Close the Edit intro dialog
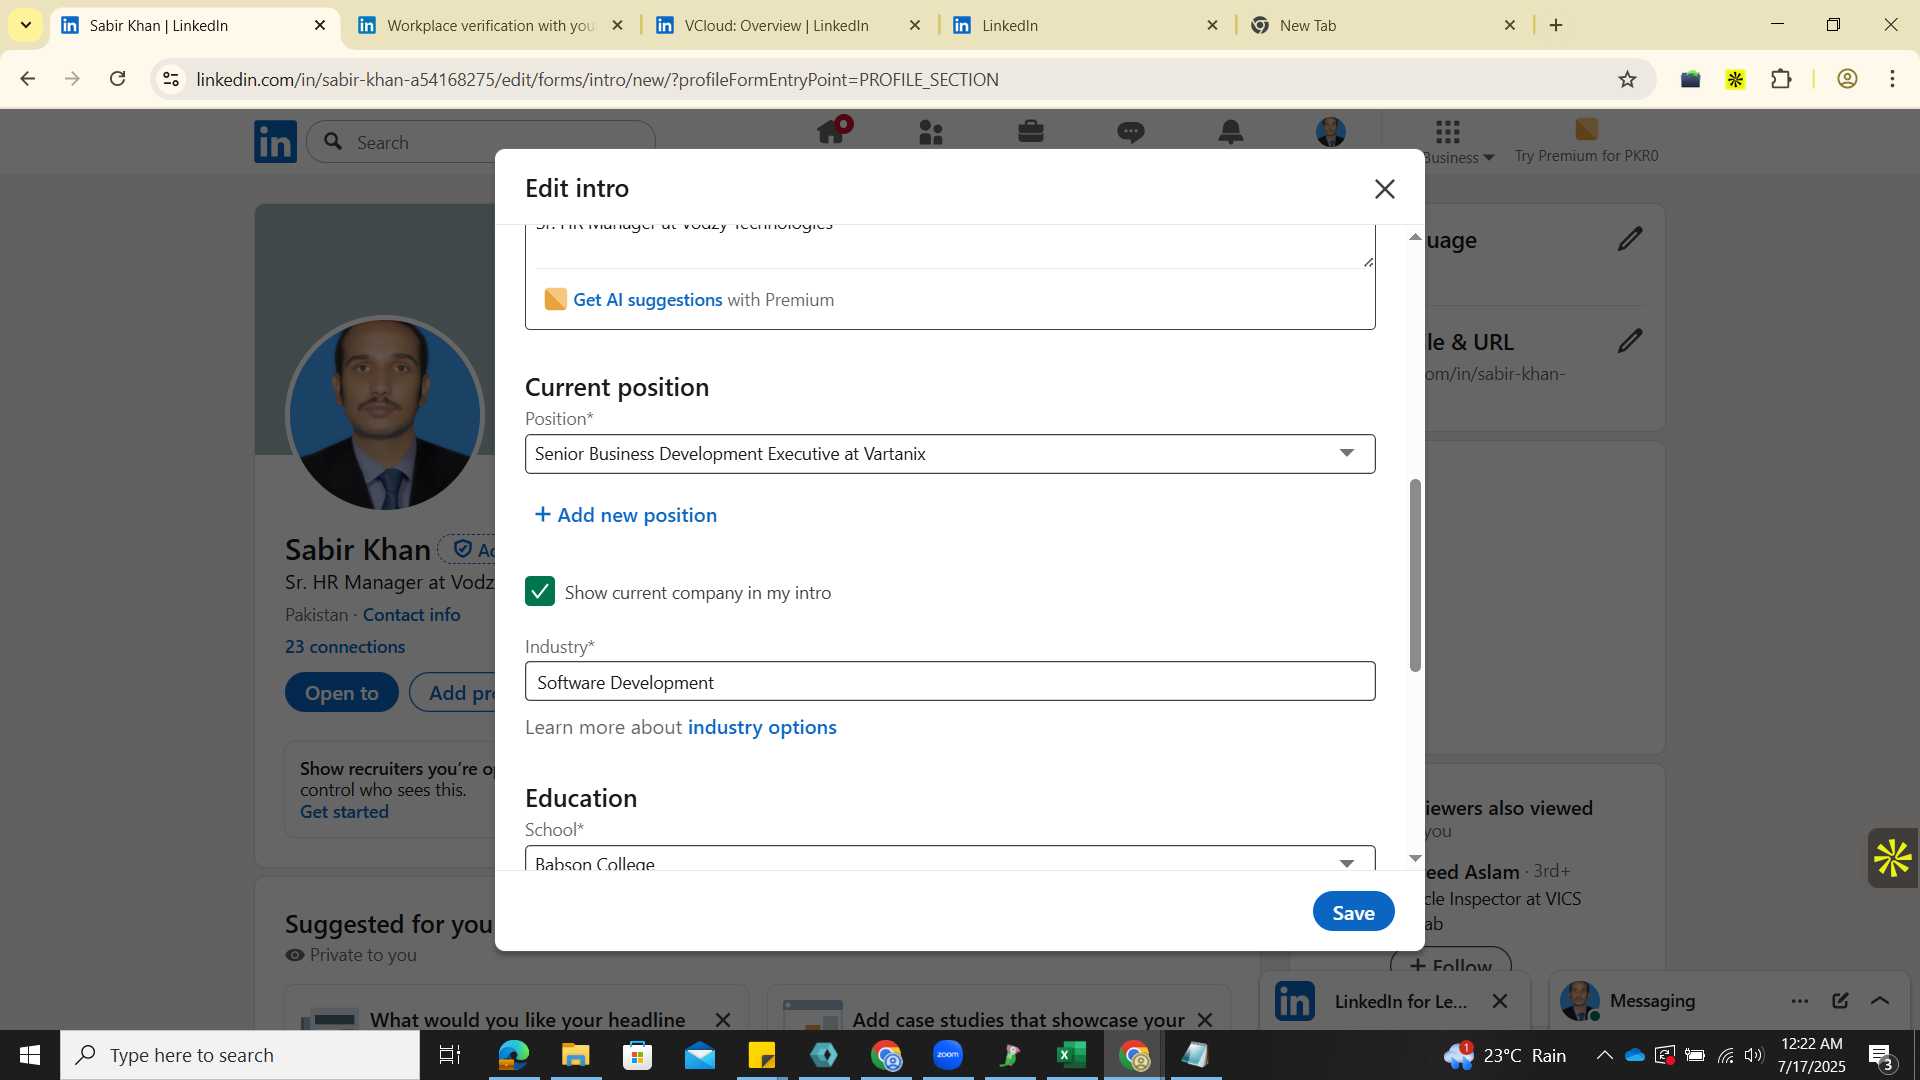This screenshot has height=1080, width=1920. pos(1384,189)
